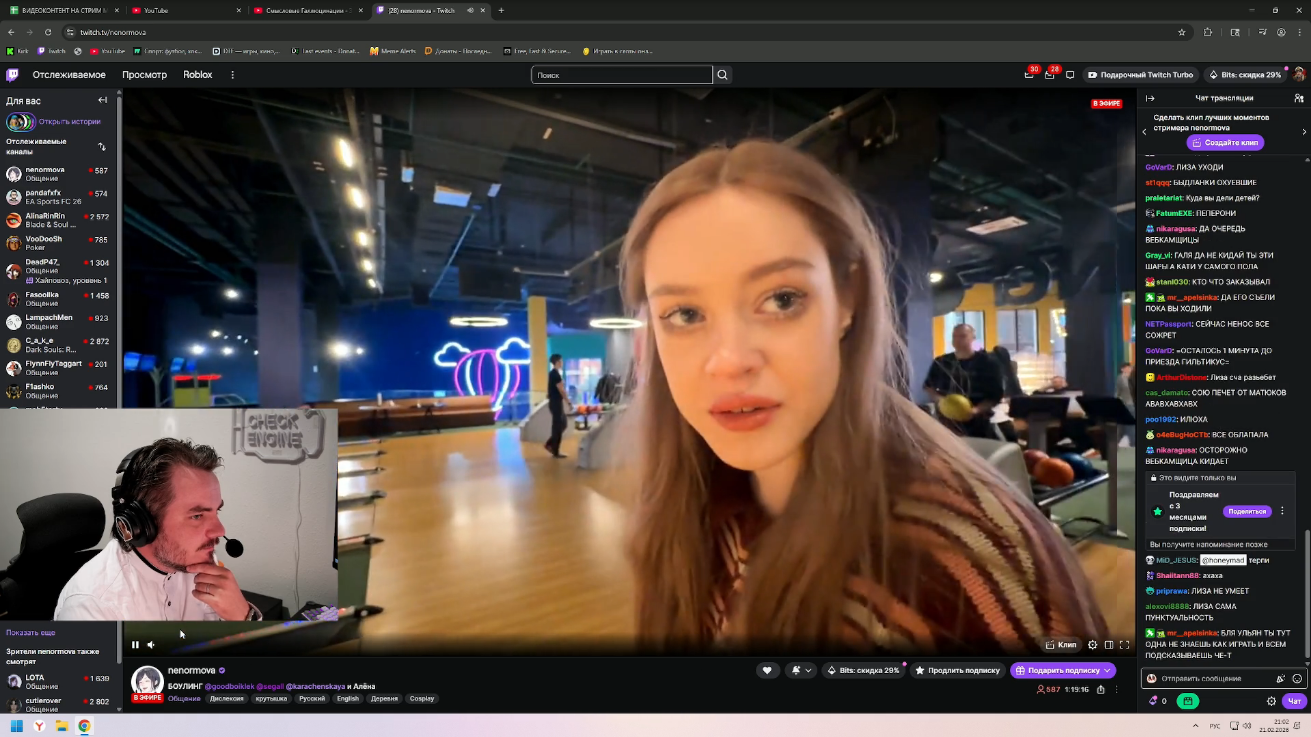Open the Просмотр nav tab
The height and width of the screenshot is (737, 1311).
tap(145, 75)
